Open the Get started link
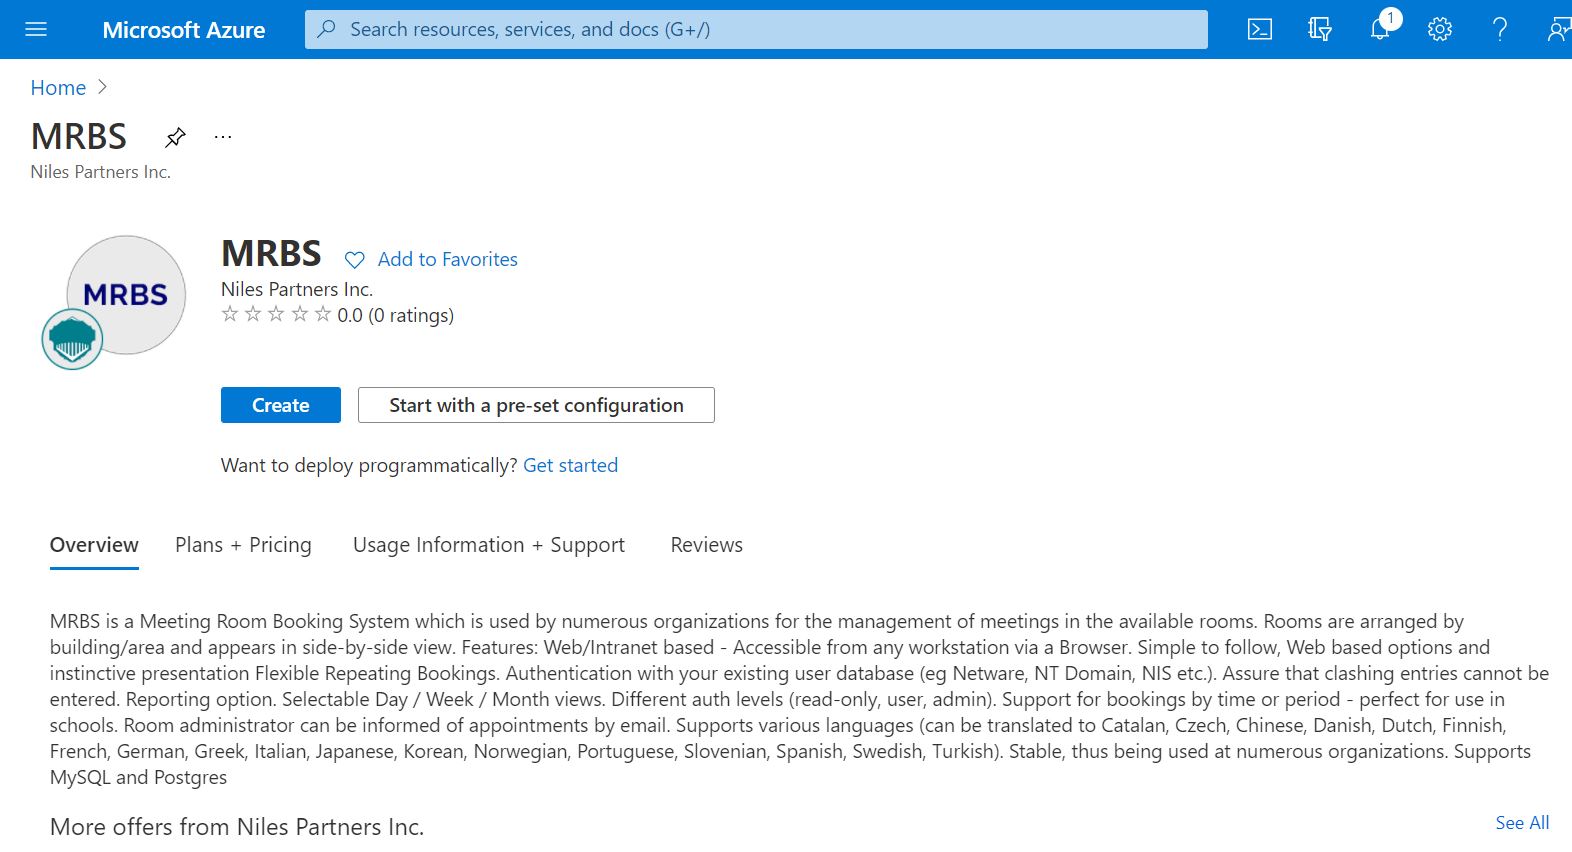Image resolution: width=1572 pixels, height=852 pixels. (x=570, y=465)
